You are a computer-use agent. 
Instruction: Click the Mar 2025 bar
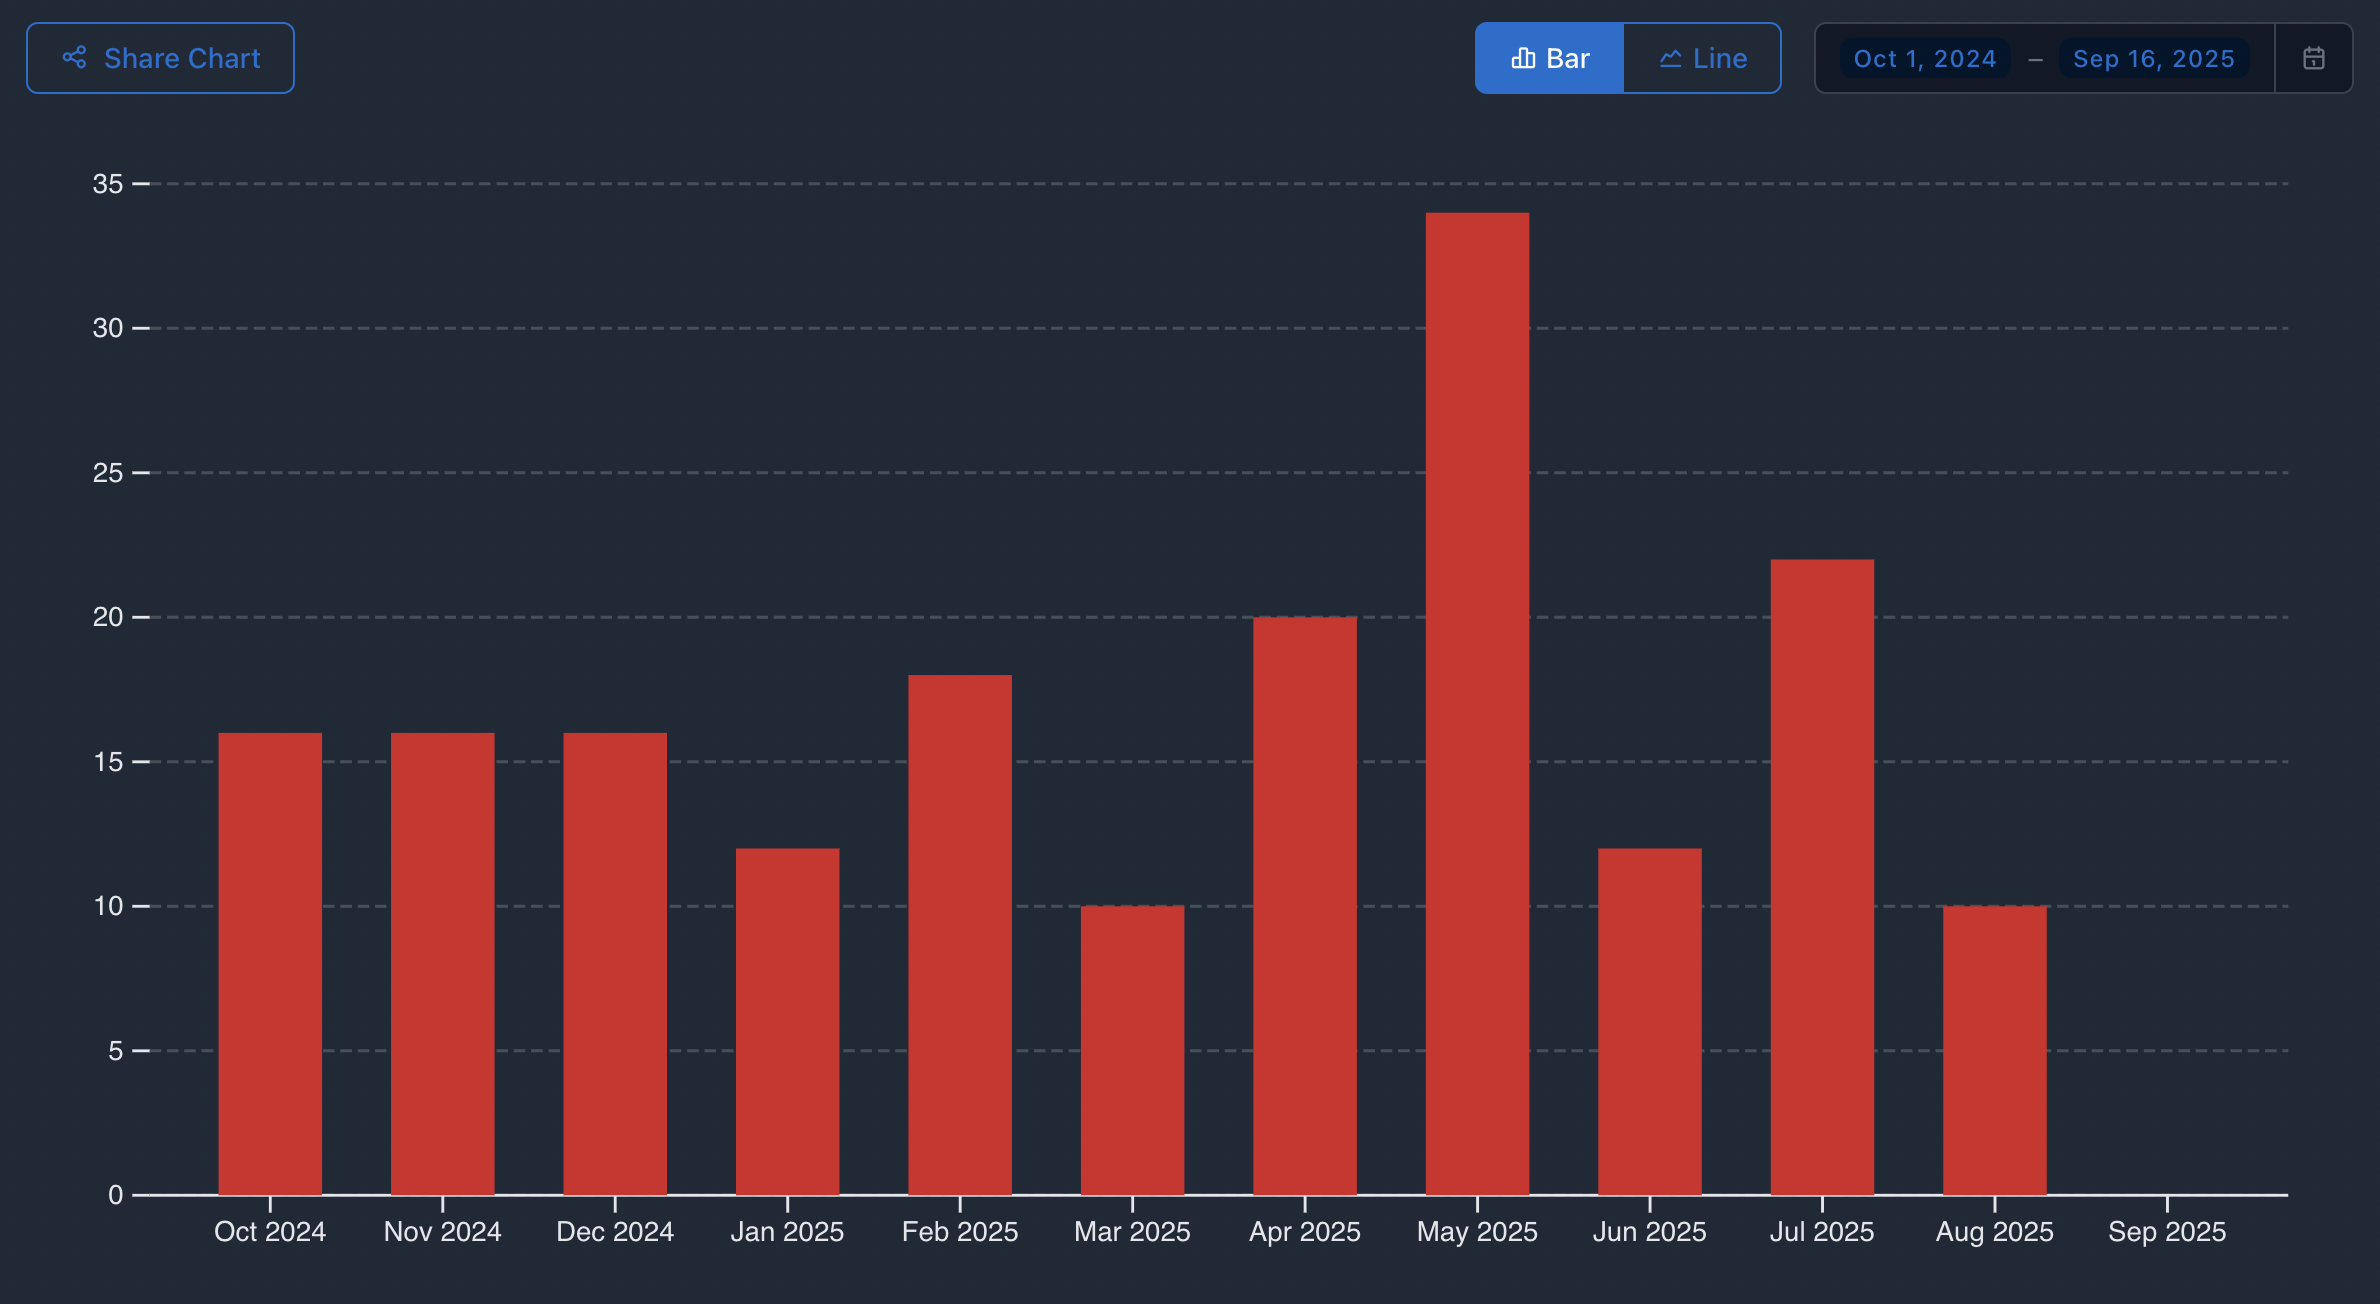[x=1132, y=1050]
